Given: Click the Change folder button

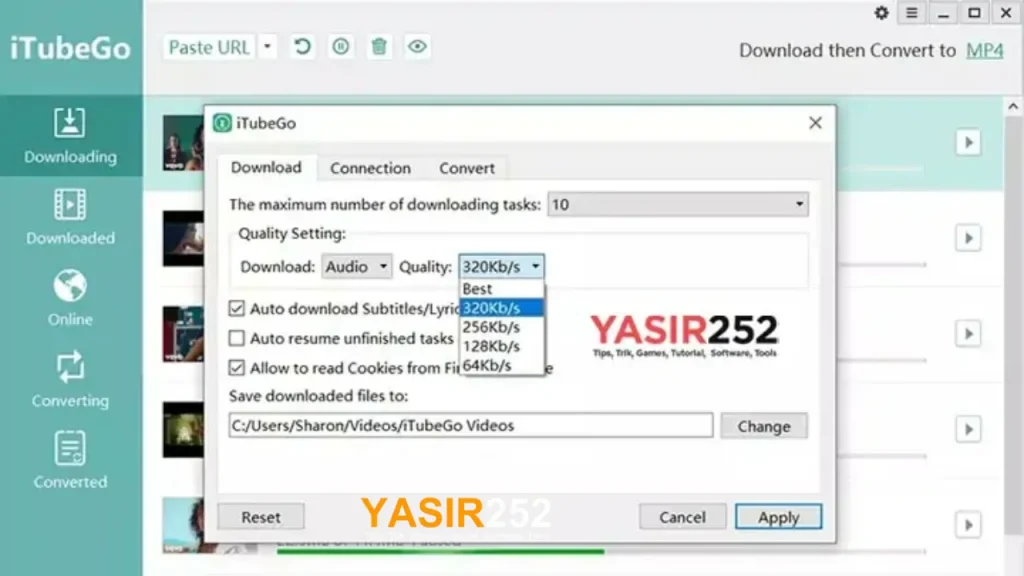Looking at the screenshot, I should point(764,426).
